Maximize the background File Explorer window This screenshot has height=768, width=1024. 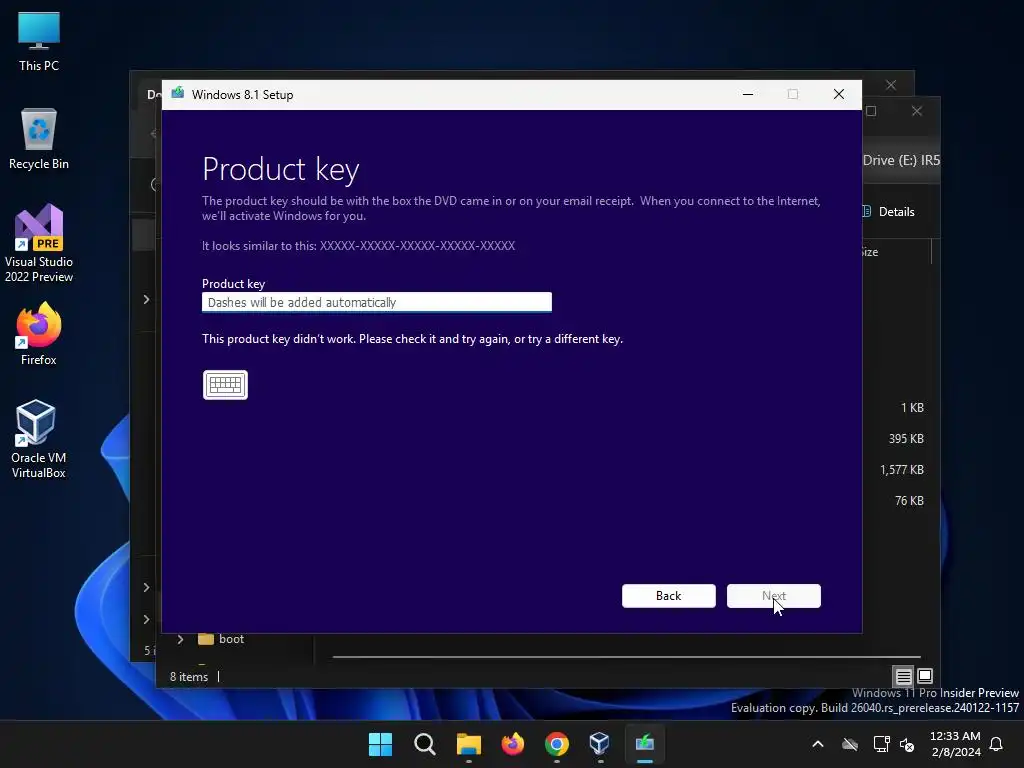(871, 111)
